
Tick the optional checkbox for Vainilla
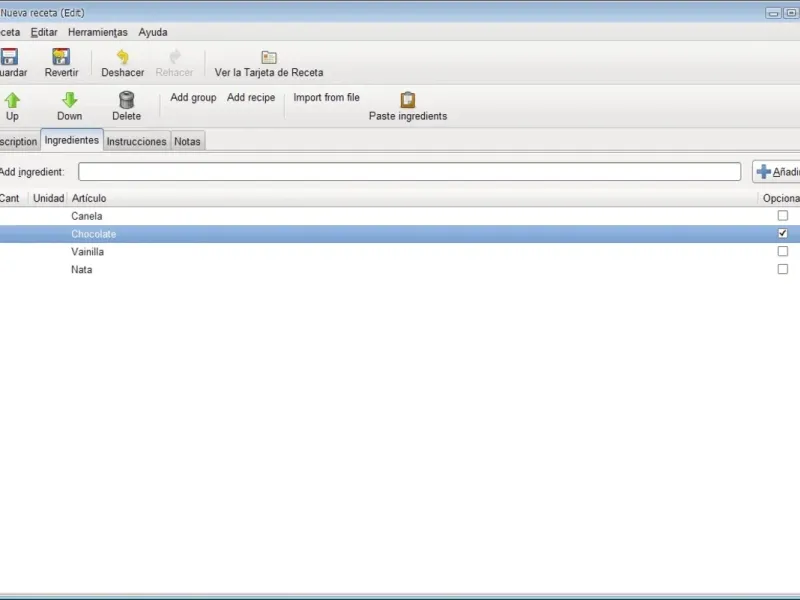[x=782, y=252]
